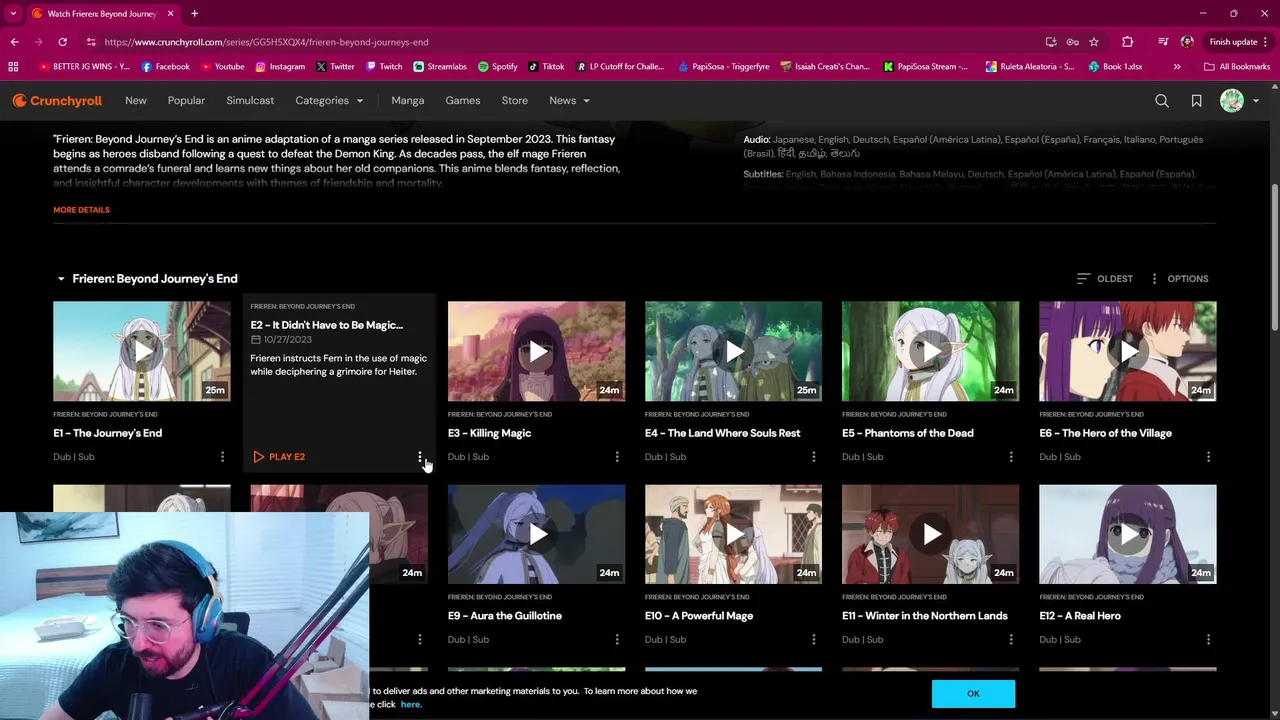Open the Tiktok bookmark
Viewport: 1280px width, 720px height.
(546, 67)
